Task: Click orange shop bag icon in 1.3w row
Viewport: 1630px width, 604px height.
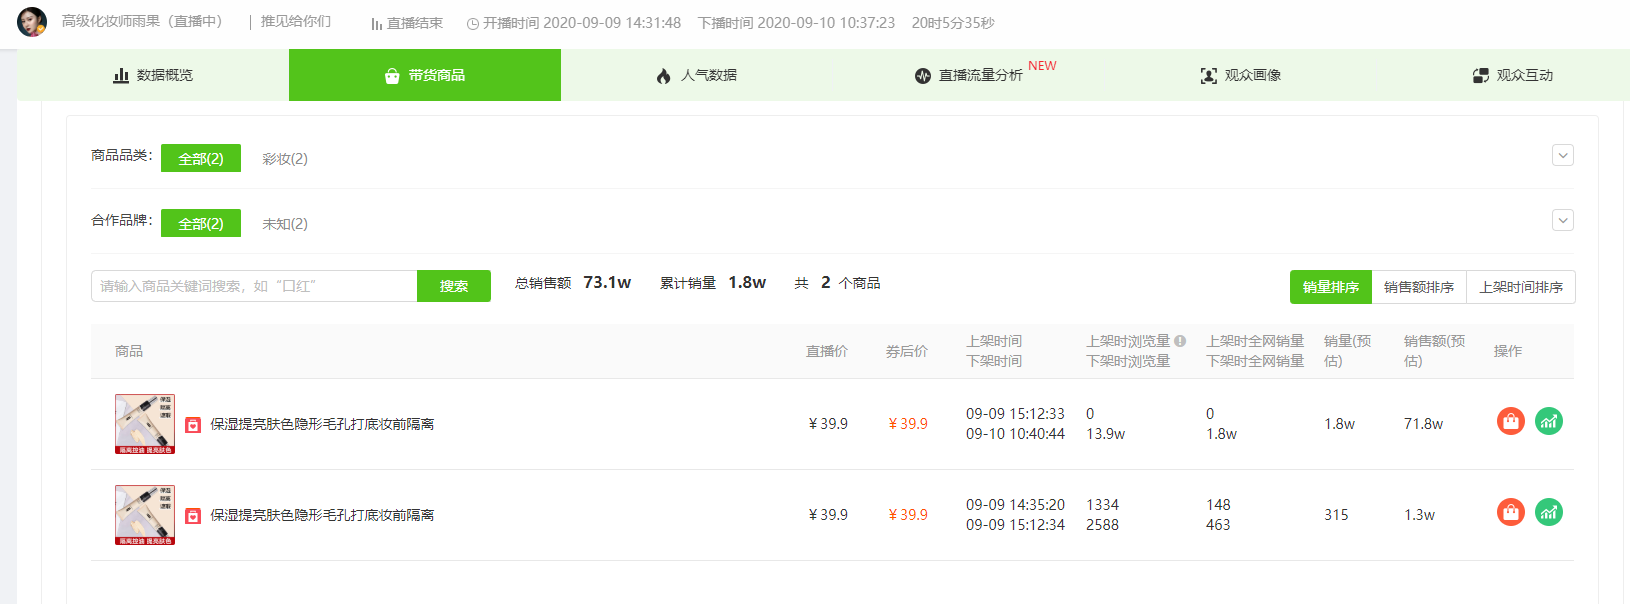Action: (x=1511, y=512)
